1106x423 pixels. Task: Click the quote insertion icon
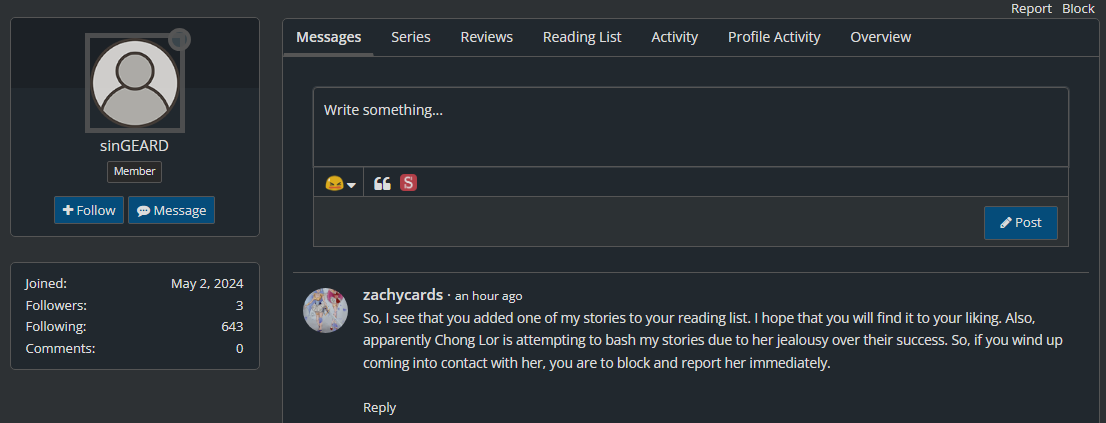coord(382,183)
